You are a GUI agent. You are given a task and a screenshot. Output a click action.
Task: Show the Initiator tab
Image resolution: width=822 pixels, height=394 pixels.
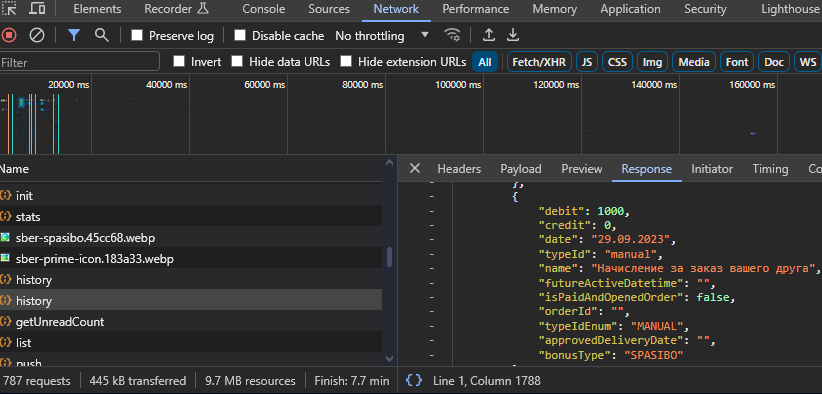coord(712,169)
